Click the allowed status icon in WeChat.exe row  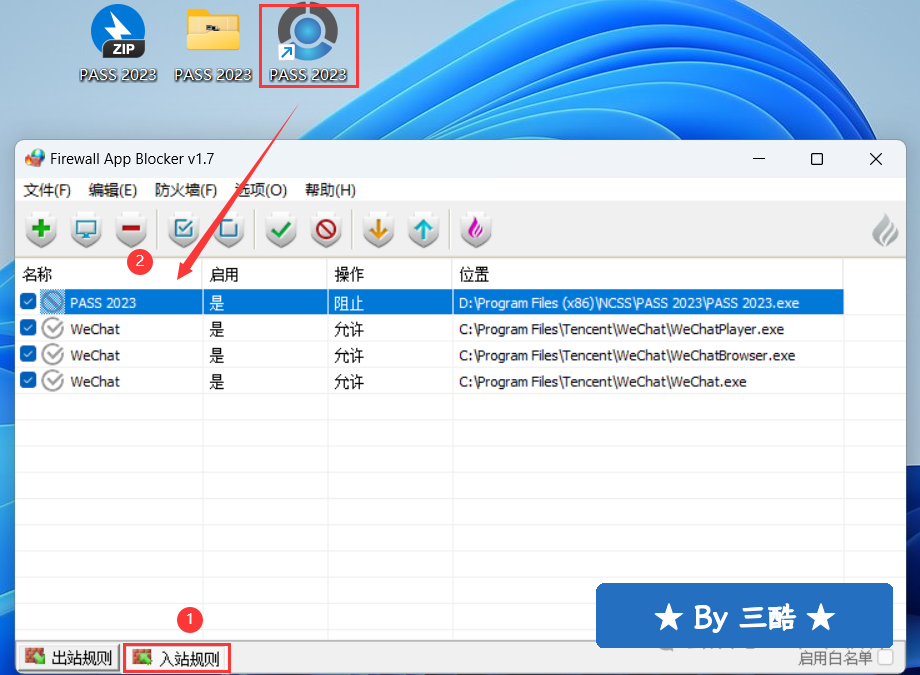pos(52,381)
